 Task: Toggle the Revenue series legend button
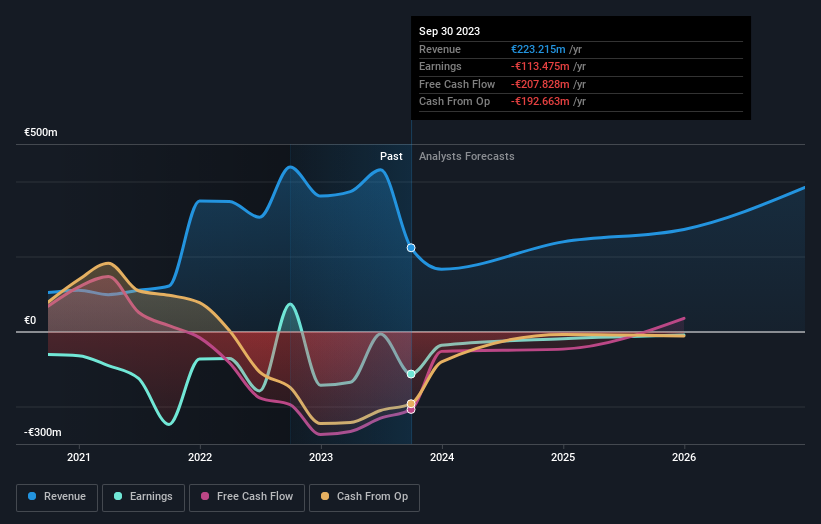57,497
